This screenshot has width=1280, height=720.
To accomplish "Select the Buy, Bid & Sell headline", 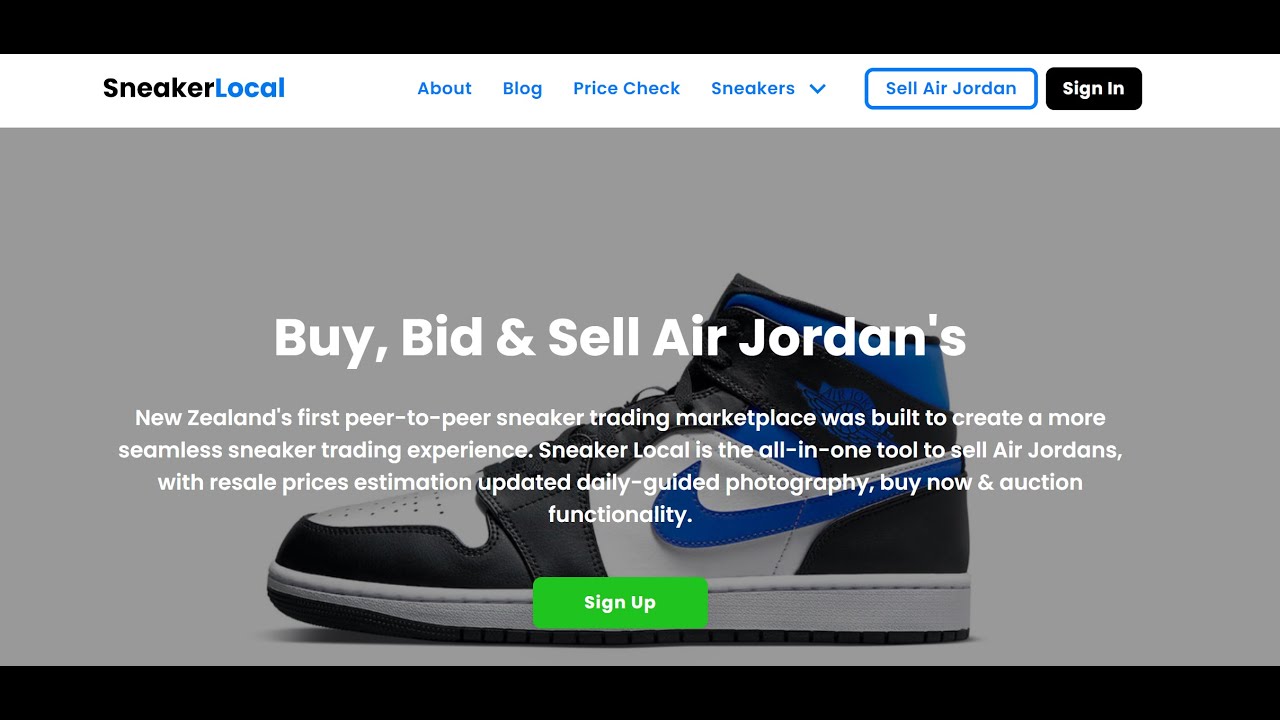I will coord(620,337).
